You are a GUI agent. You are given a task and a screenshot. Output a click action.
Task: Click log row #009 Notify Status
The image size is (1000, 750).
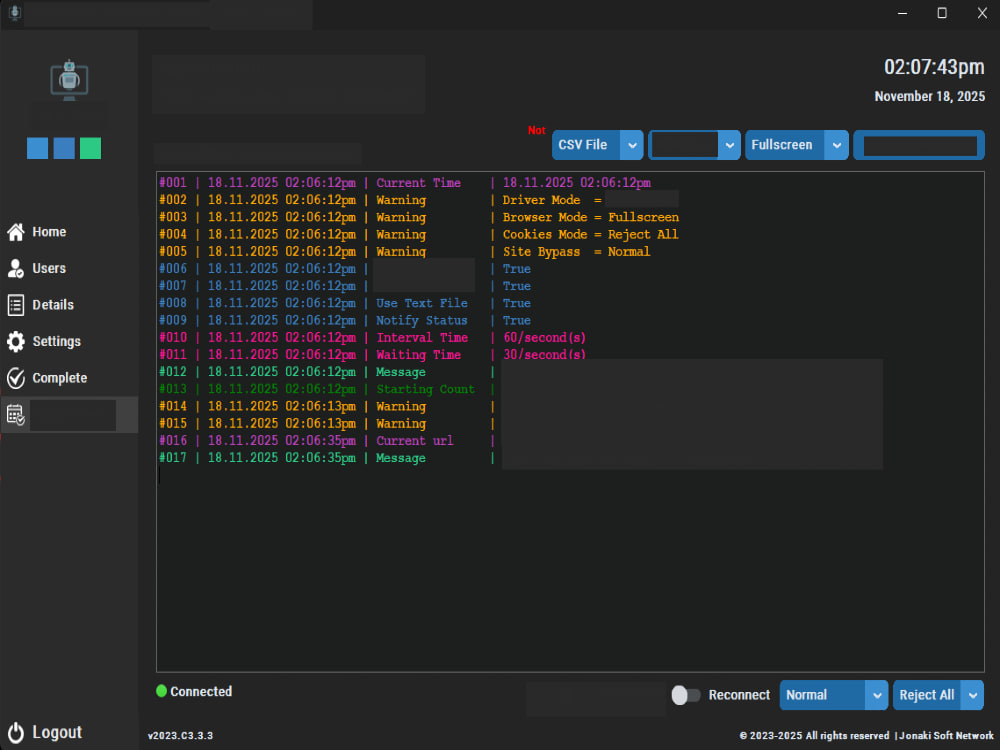(x=345, y=321)
